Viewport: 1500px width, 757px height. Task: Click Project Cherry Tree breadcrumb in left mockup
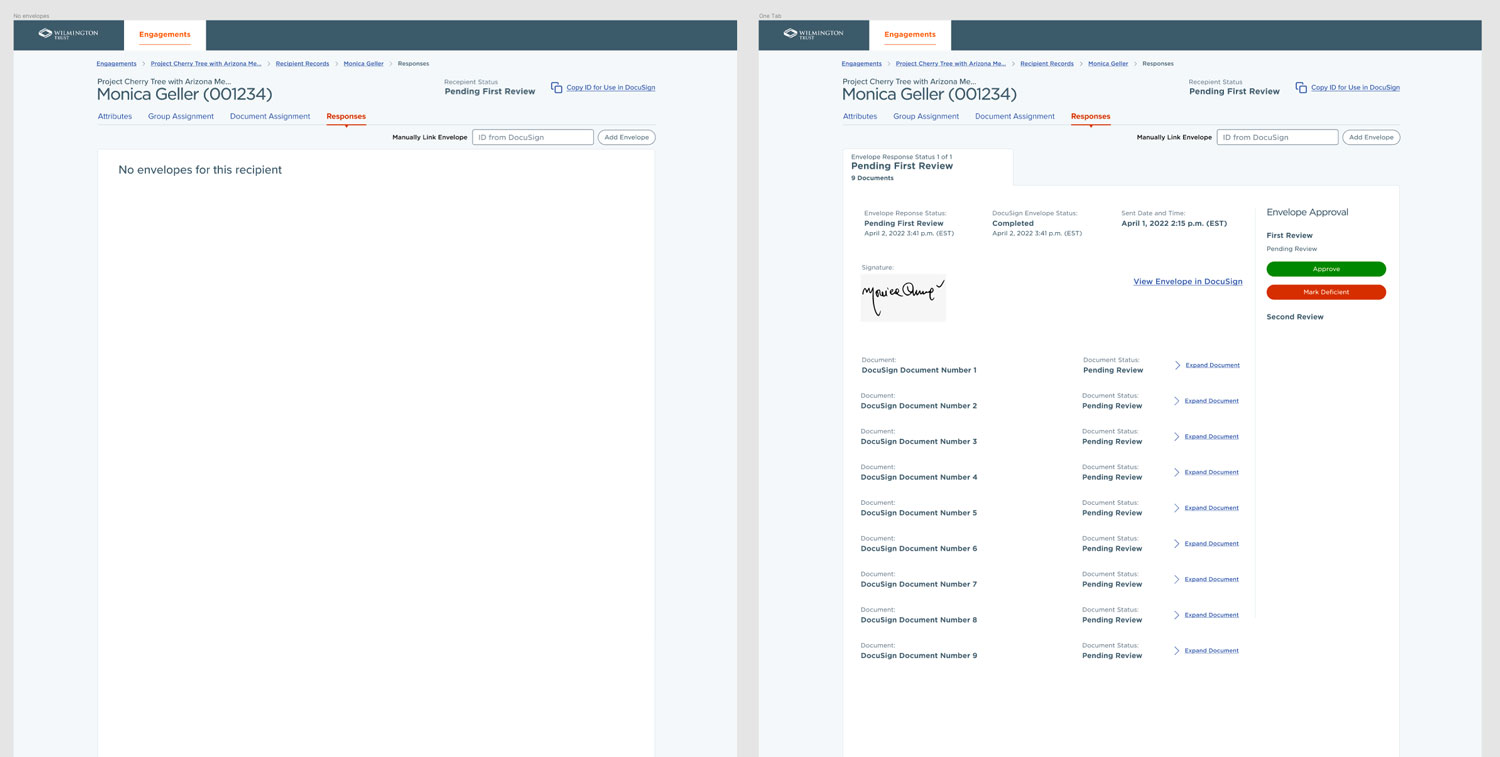tap(206, 64)
